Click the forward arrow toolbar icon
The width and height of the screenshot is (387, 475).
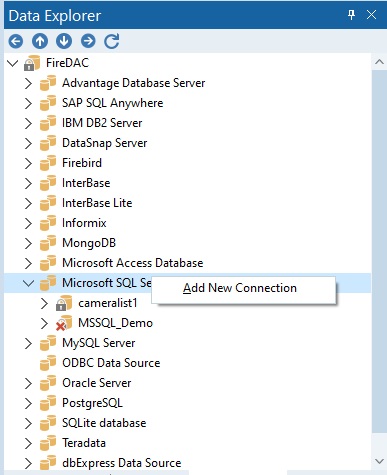[x=88, y=41]
